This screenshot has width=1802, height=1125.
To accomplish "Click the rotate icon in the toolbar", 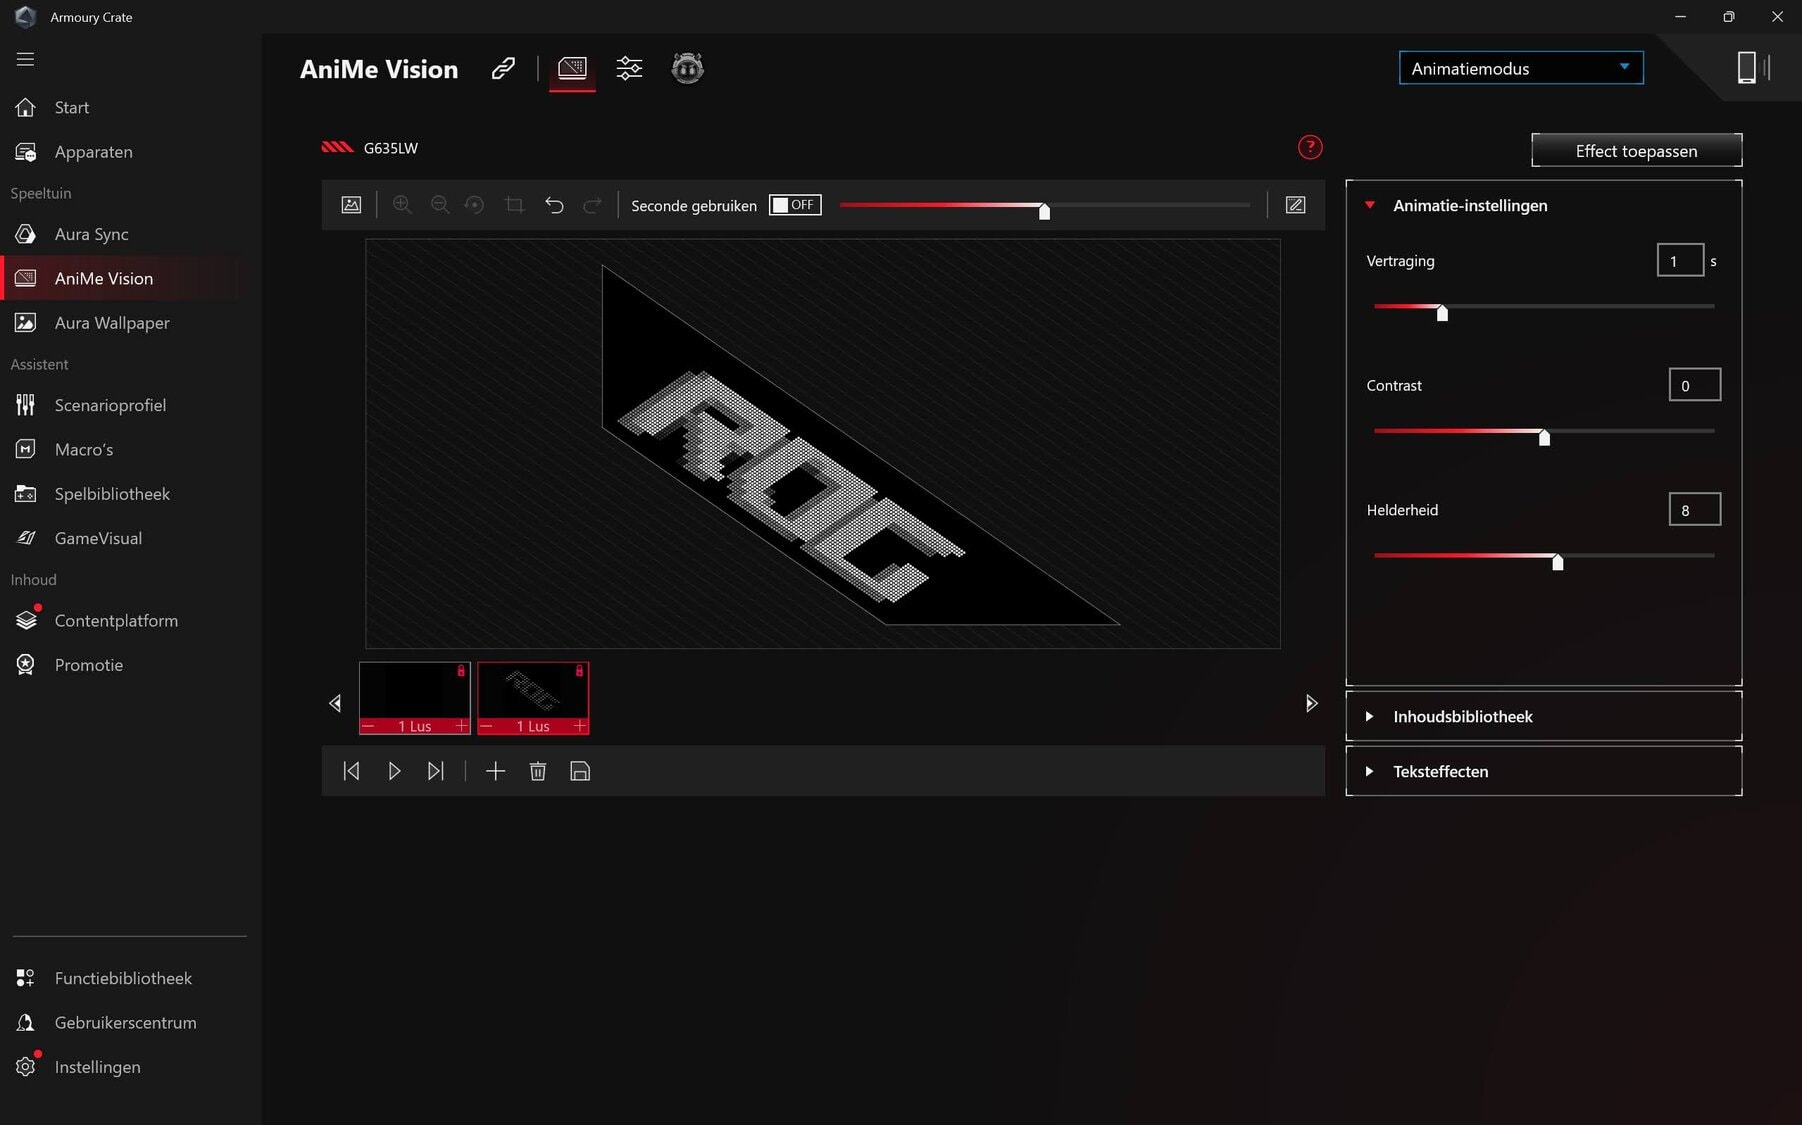I will tap(475, 205).
